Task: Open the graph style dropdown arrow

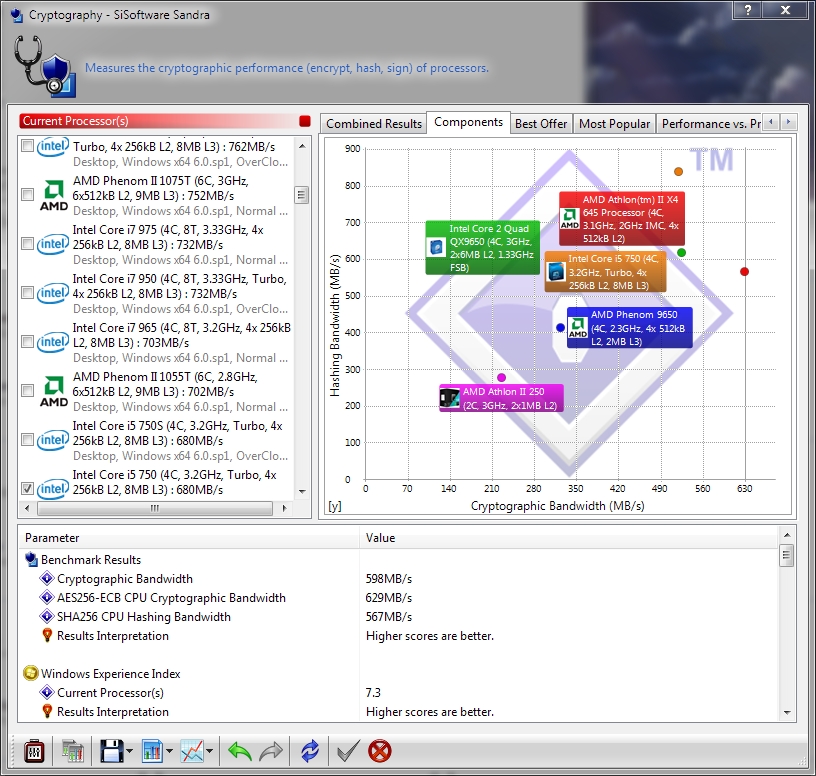Action: point(209,751)
